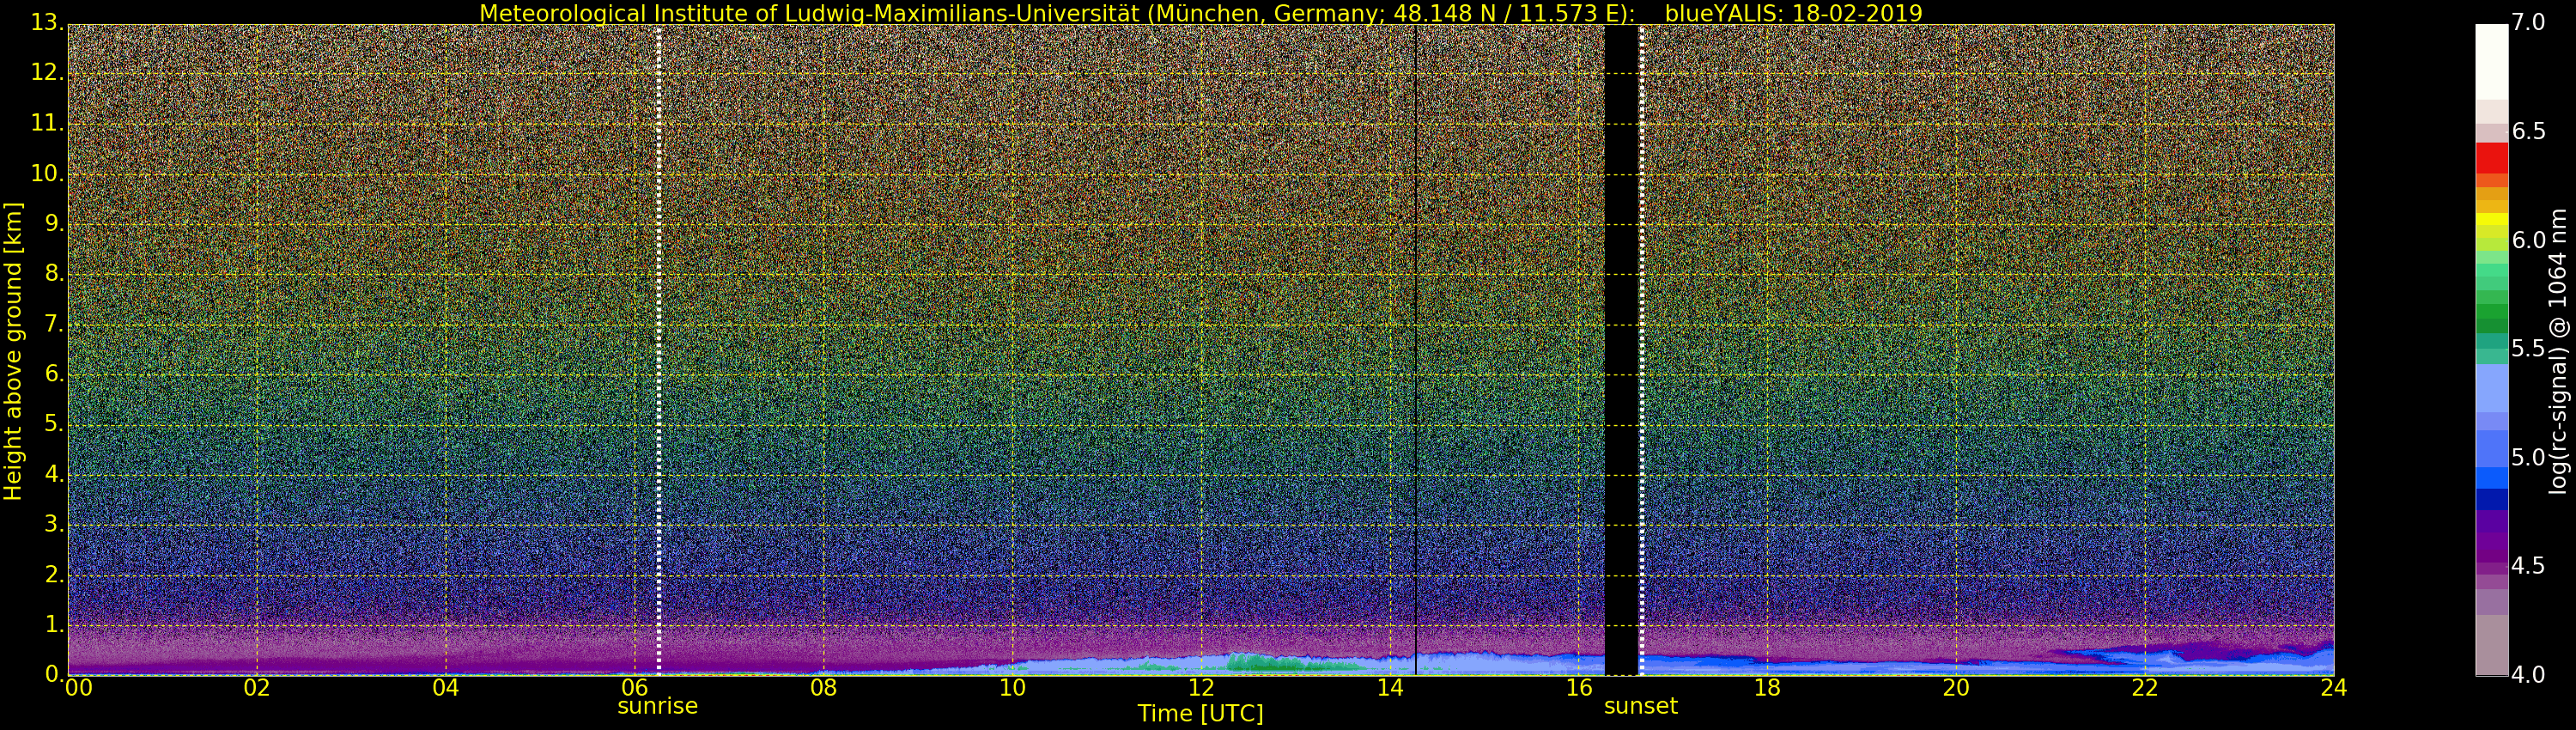Click the time tick label '18'
2576x730 pixels.
tap(1767, 687)
